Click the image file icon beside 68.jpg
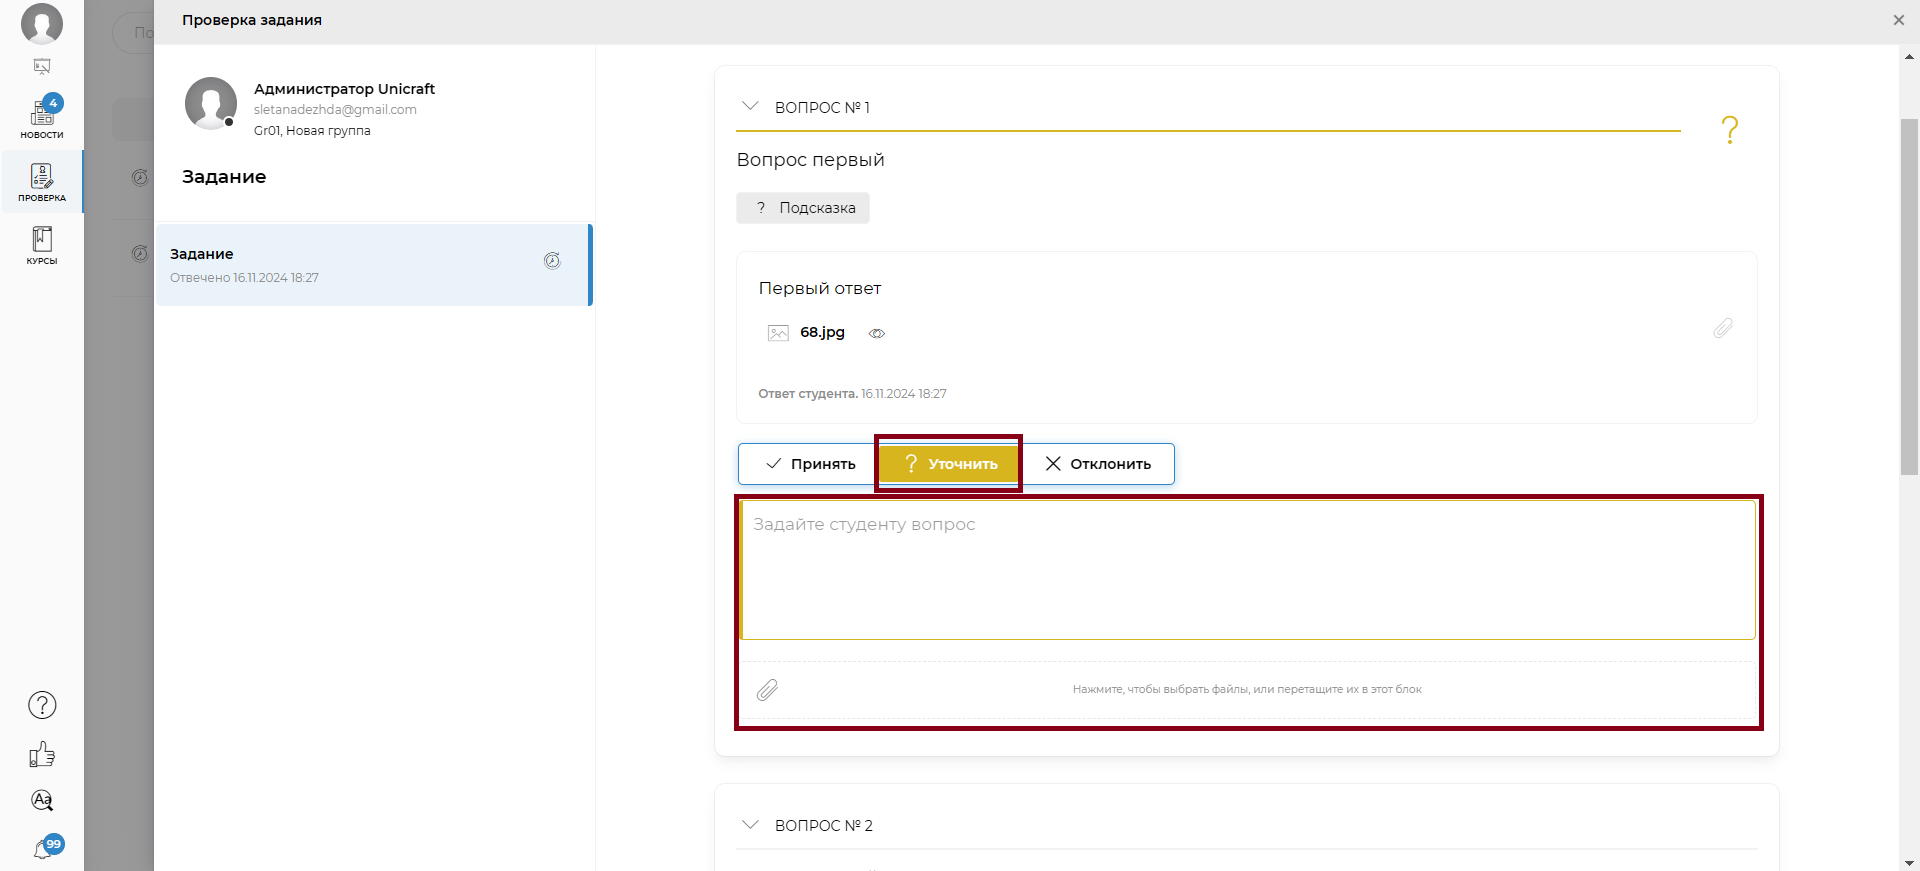 click(778, 333)
